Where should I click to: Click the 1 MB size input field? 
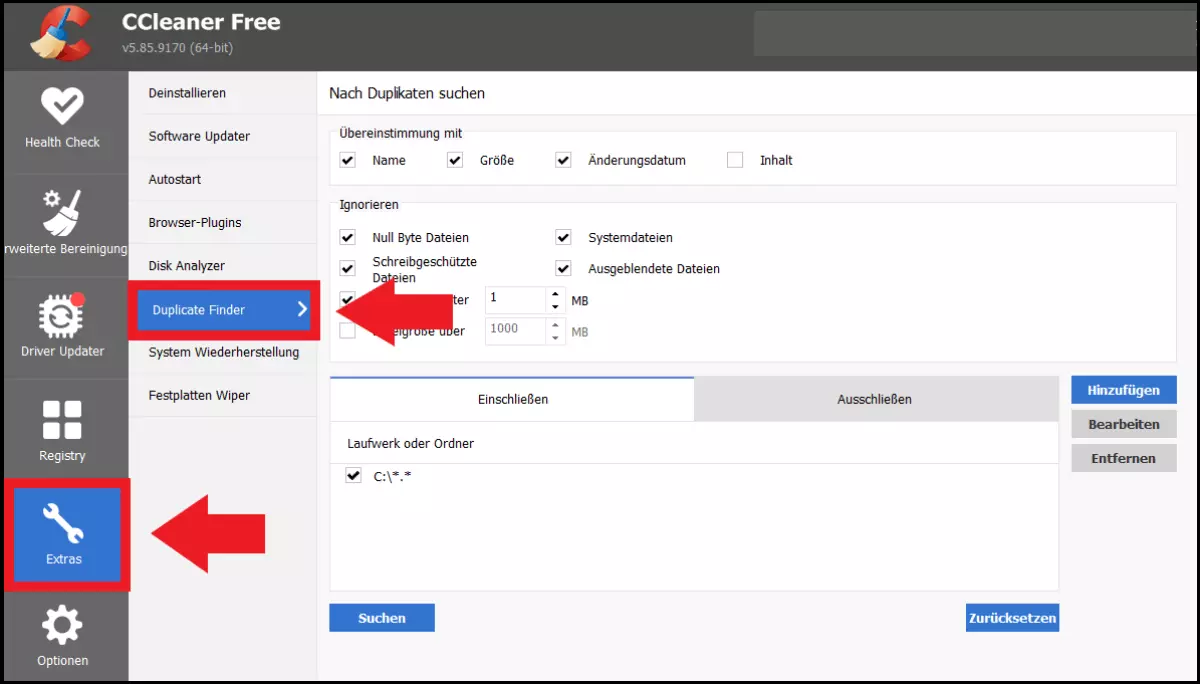click(515, 299)
